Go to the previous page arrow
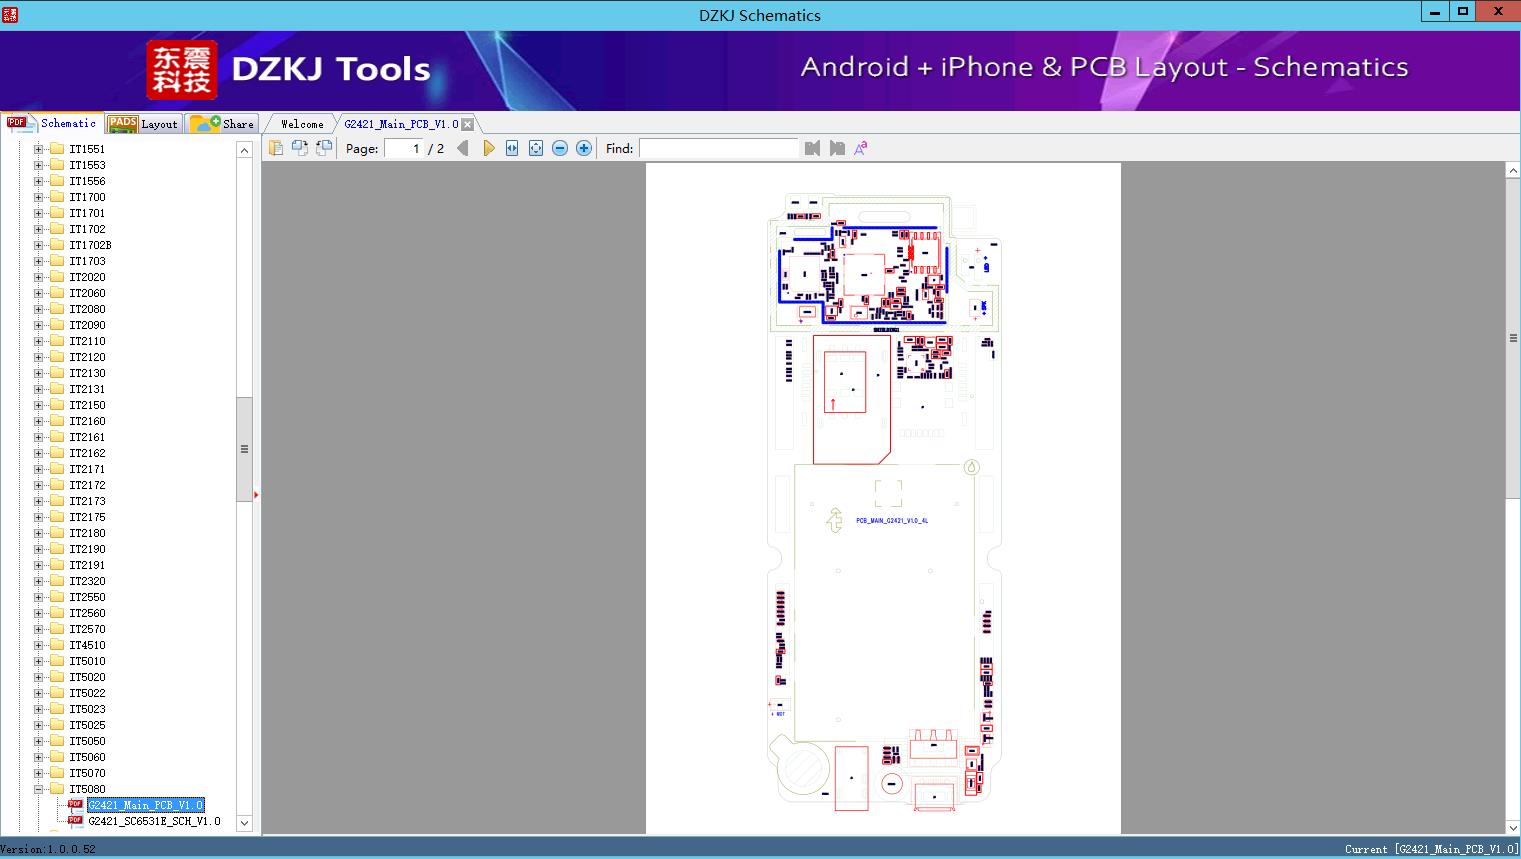Screen dimensions: 1521x859 463,148
